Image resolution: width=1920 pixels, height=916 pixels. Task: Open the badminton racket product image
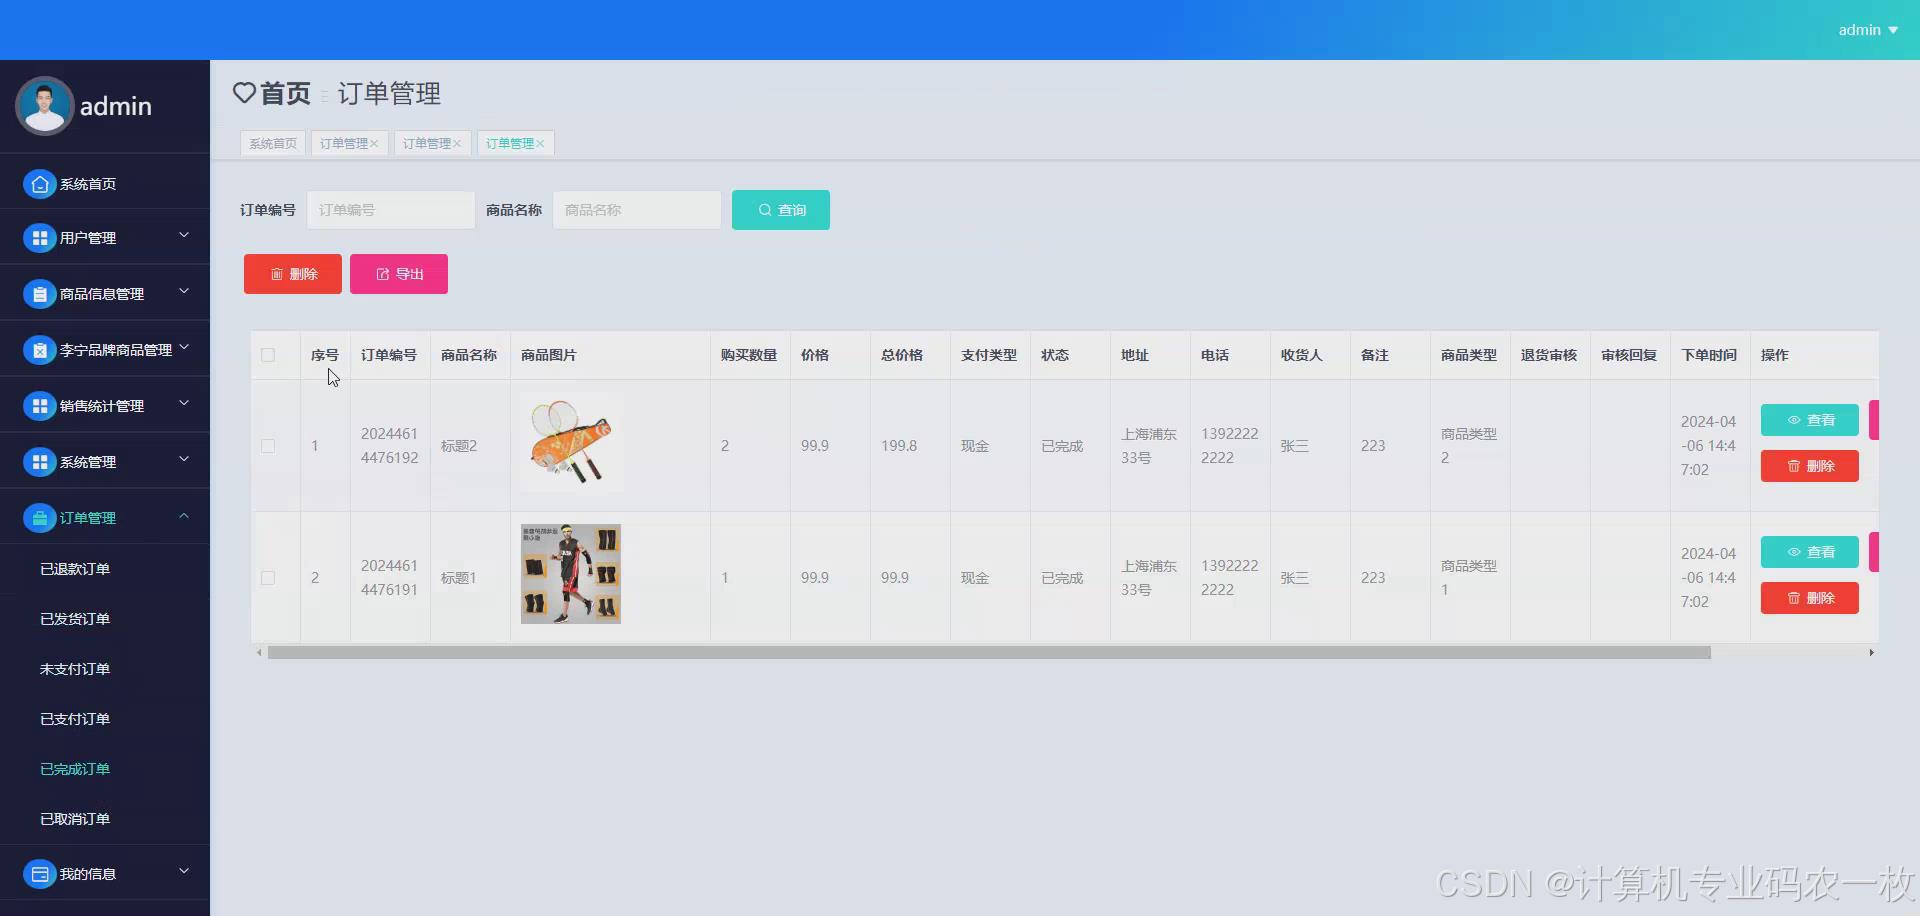(572, 442)
